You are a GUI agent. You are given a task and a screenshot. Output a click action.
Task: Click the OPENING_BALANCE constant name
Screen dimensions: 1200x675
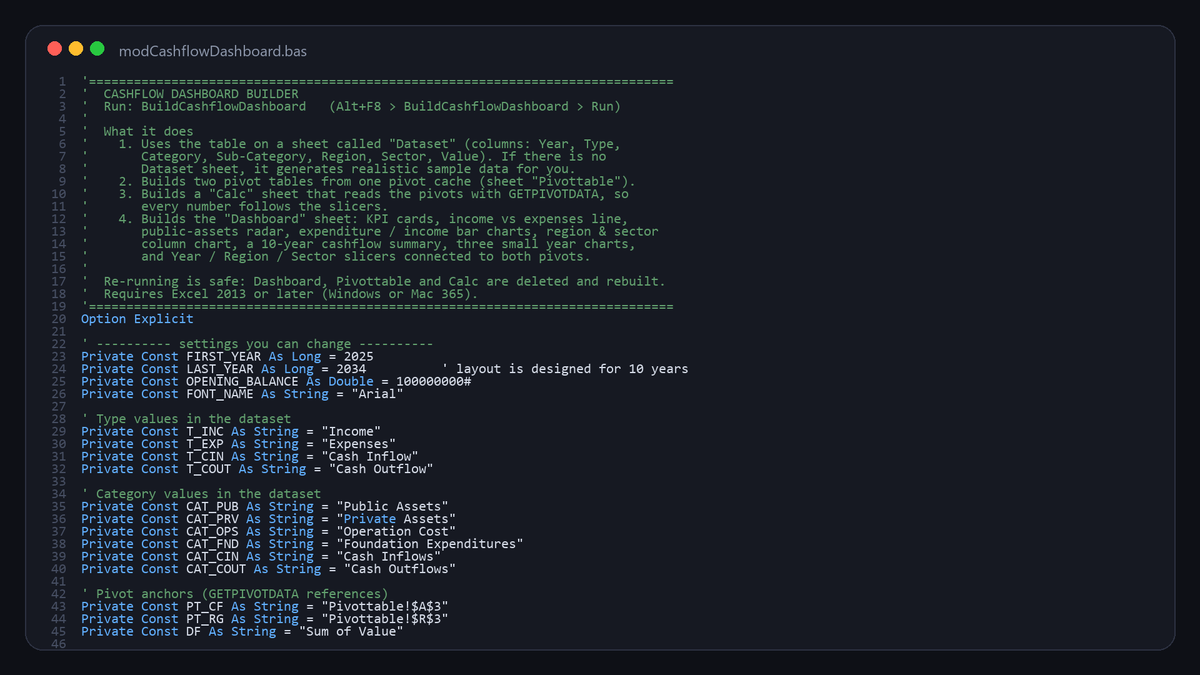[x=243, y=381]
